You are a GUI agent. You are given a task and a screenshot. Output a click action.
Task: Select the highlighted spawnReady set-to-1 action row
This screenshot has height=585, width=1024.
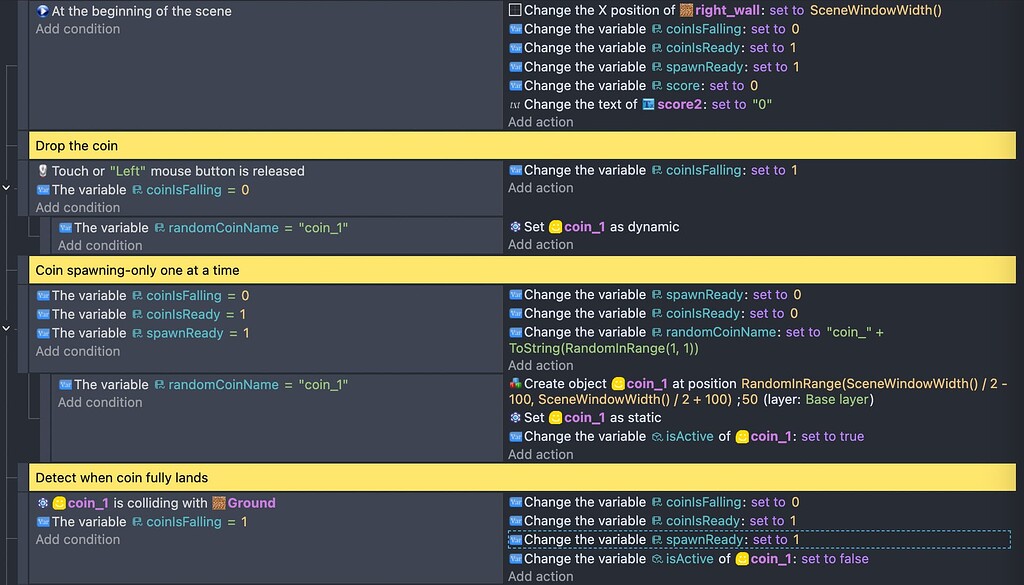tap(650, 539)
